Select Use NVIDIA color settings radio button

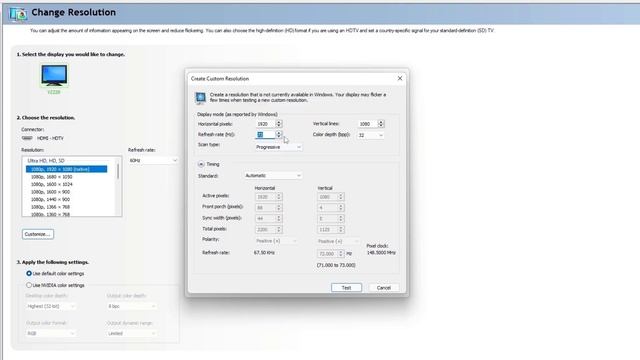(x=29, y=285)
